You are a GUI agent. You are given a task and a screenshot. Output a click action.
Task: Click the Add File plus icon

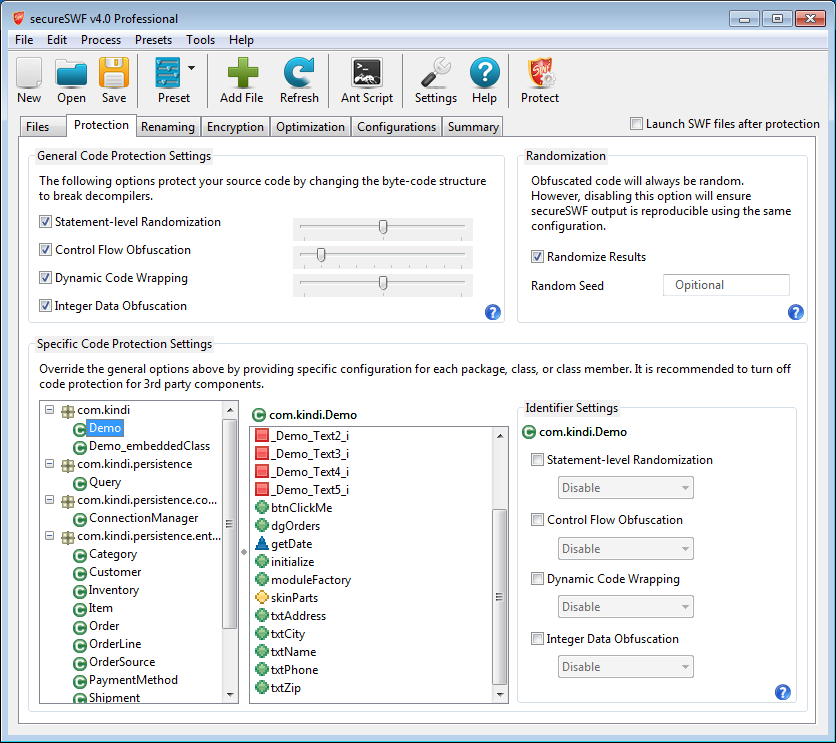click(242, 76)
